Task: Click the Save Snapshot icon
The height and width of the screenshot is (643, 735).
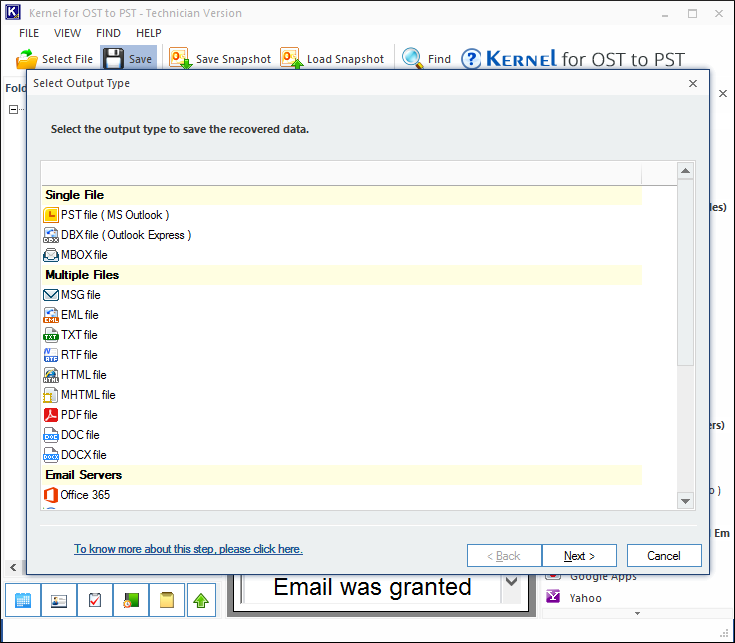Action: pyautogui.click(x=180, y=58)
